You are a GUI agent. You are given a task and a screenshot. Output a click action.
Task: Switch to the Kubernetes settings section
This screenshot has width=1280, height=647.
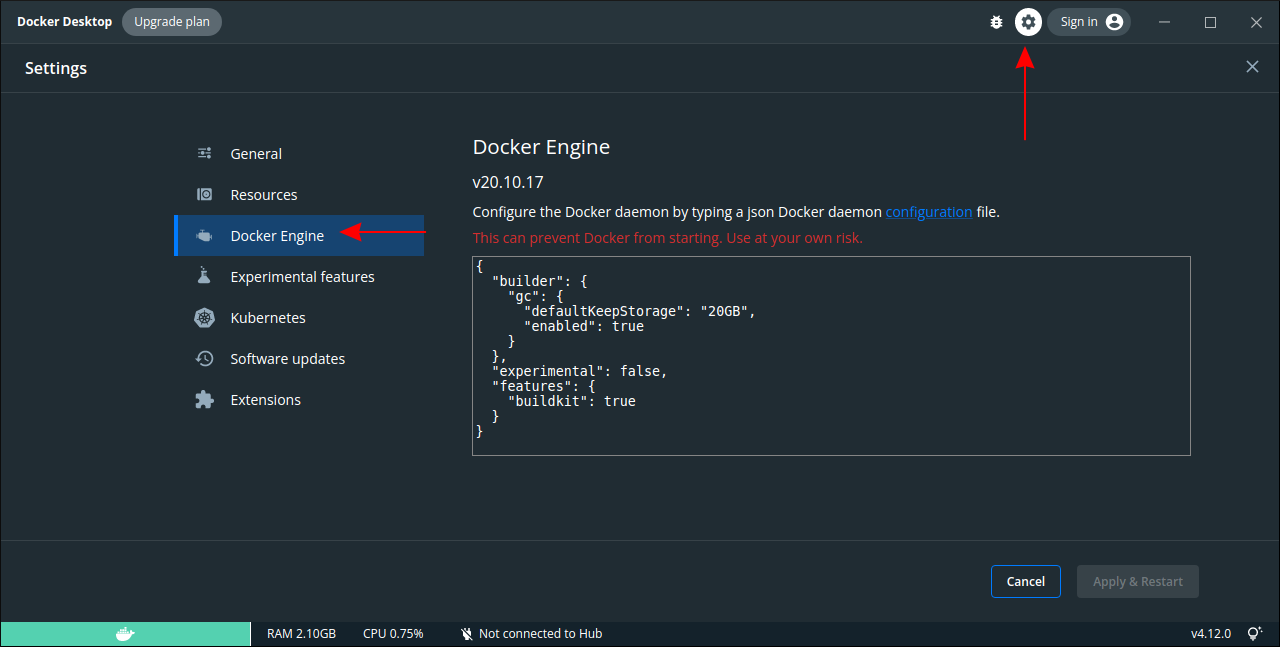266,317
